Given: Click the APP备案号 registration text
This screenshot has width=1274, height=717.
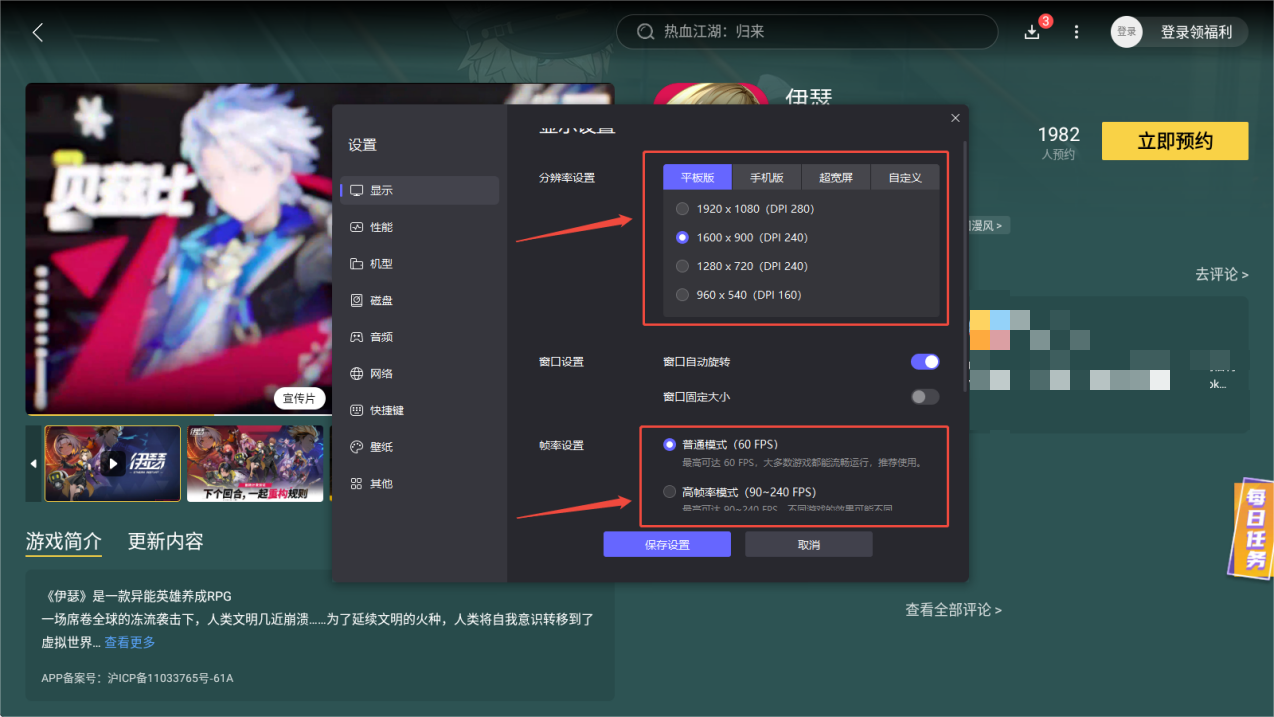Looking at the screenshot, I should tap(137, 678).
